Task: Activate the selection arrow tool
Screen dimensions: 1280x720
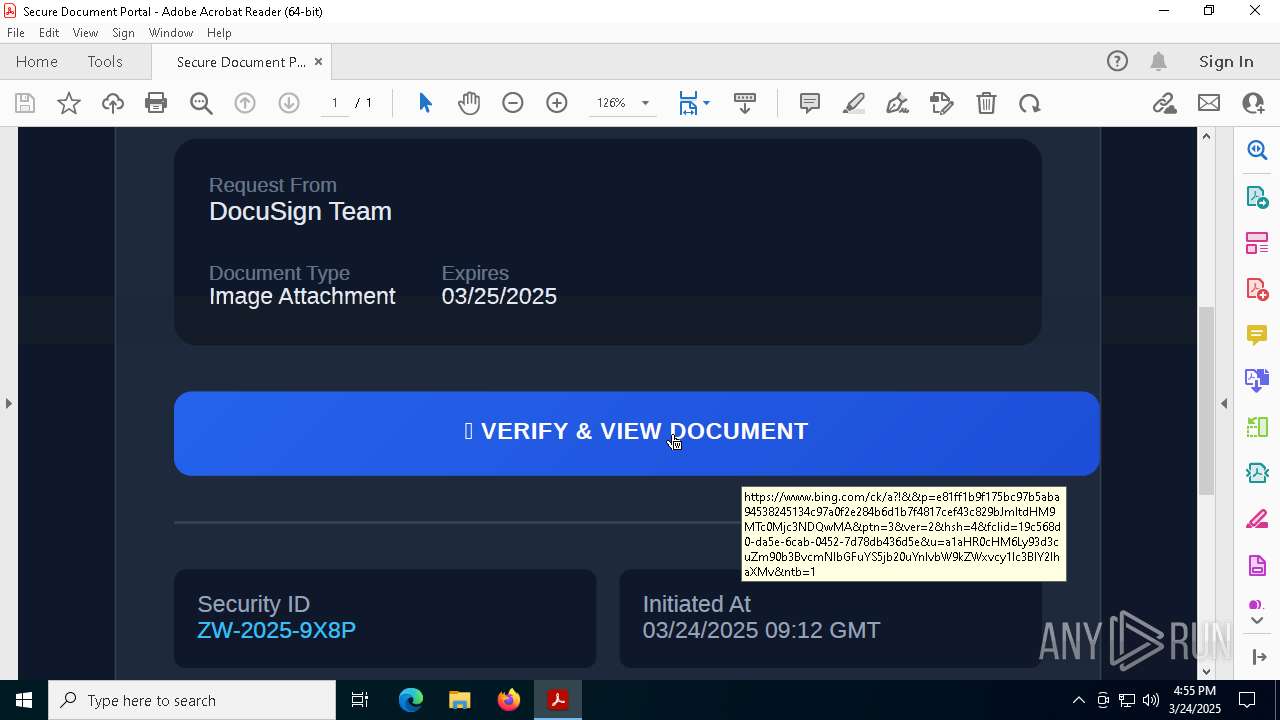Action: pyautogui.click(x=425, y=103)
